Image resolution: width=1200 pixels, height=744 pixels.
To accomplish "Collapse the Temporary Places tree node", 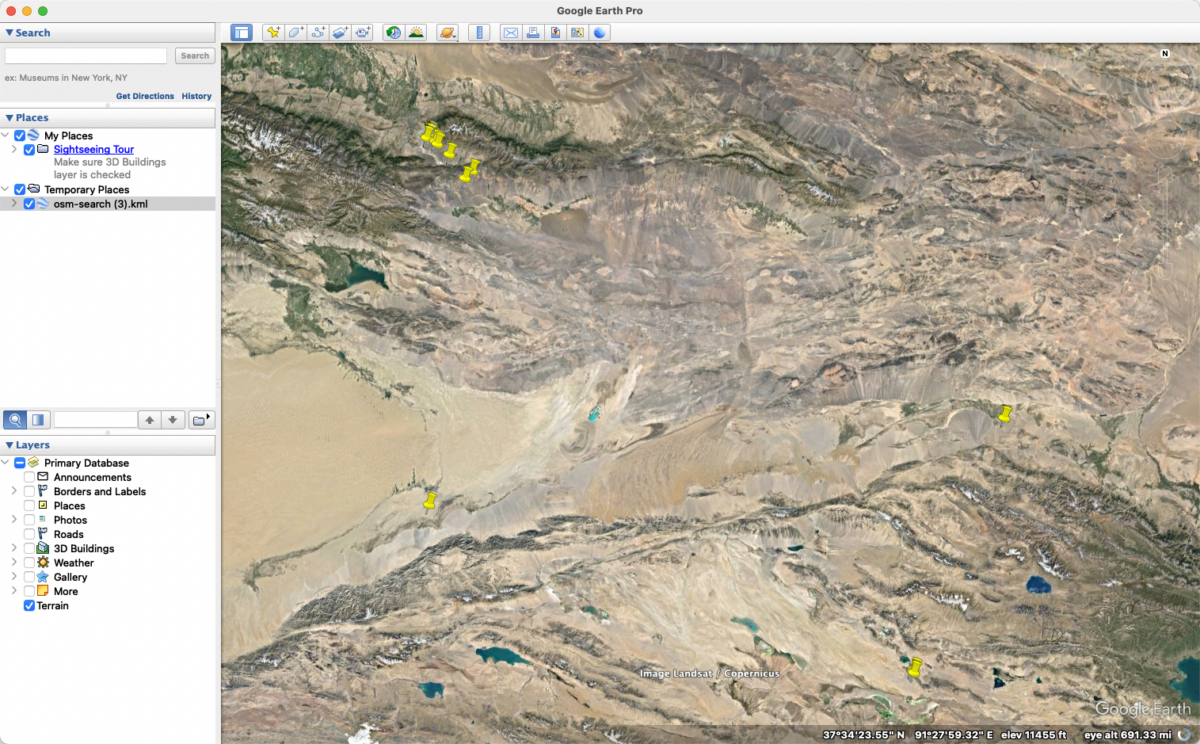I will [x=6, y=189].
